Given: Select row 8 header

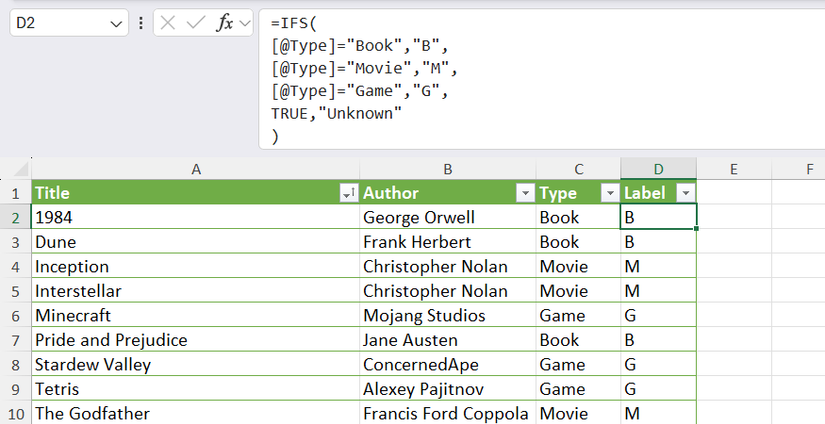Looking at the screenshot, I should click(x=15, y=365).
